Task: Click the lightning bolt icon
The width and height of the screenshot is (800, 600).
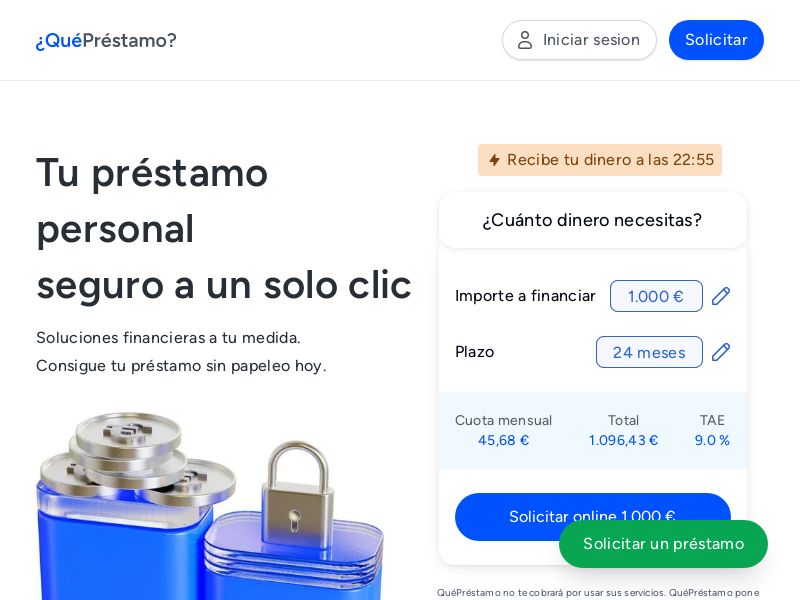Action: [494, 160]
